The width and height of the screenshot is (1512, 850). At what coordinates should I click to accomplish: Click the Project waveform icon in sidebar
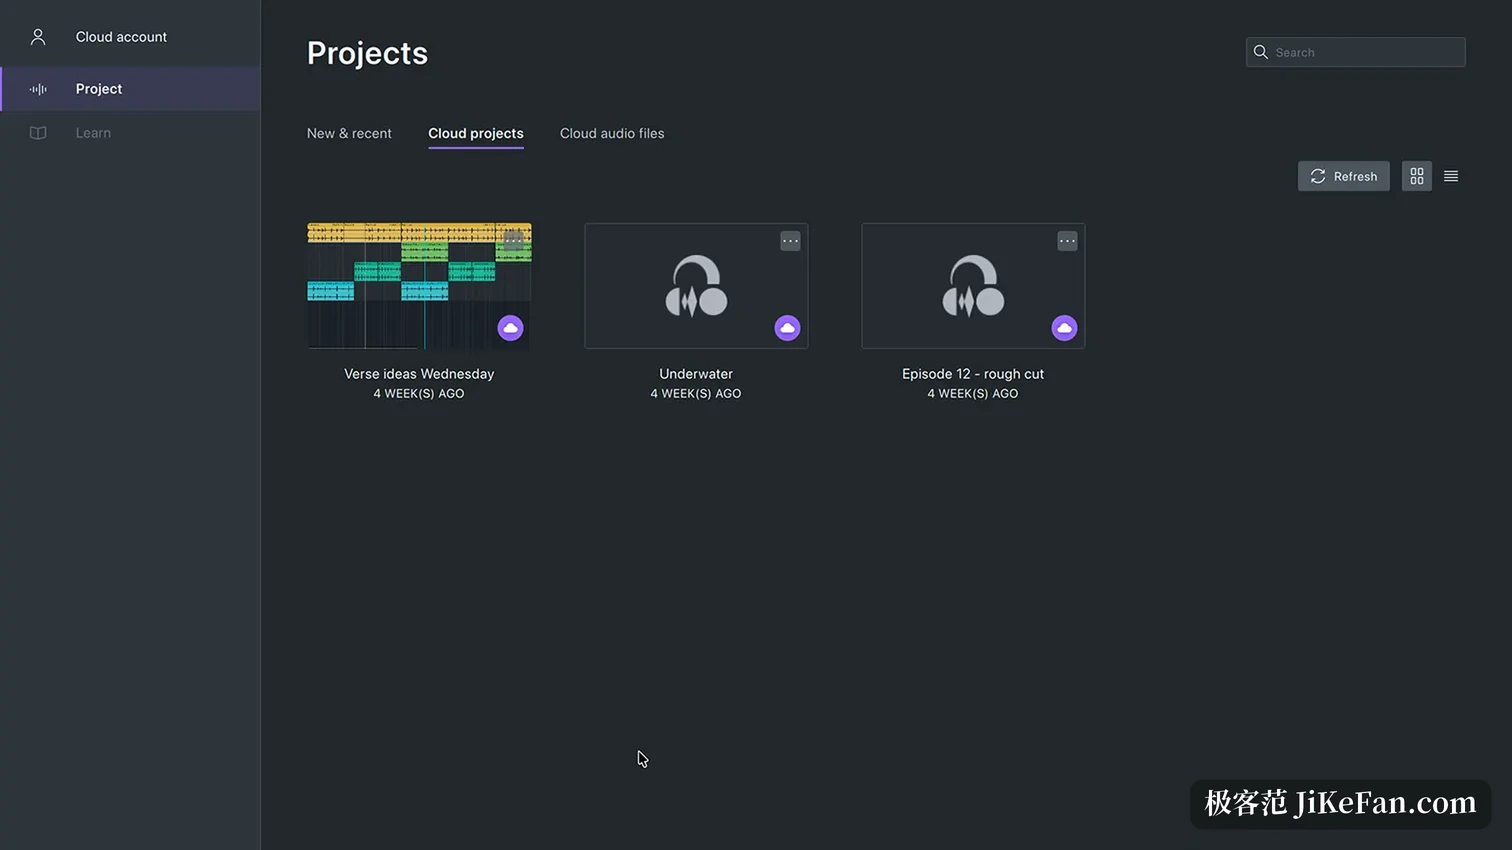[x=38, y=89]
